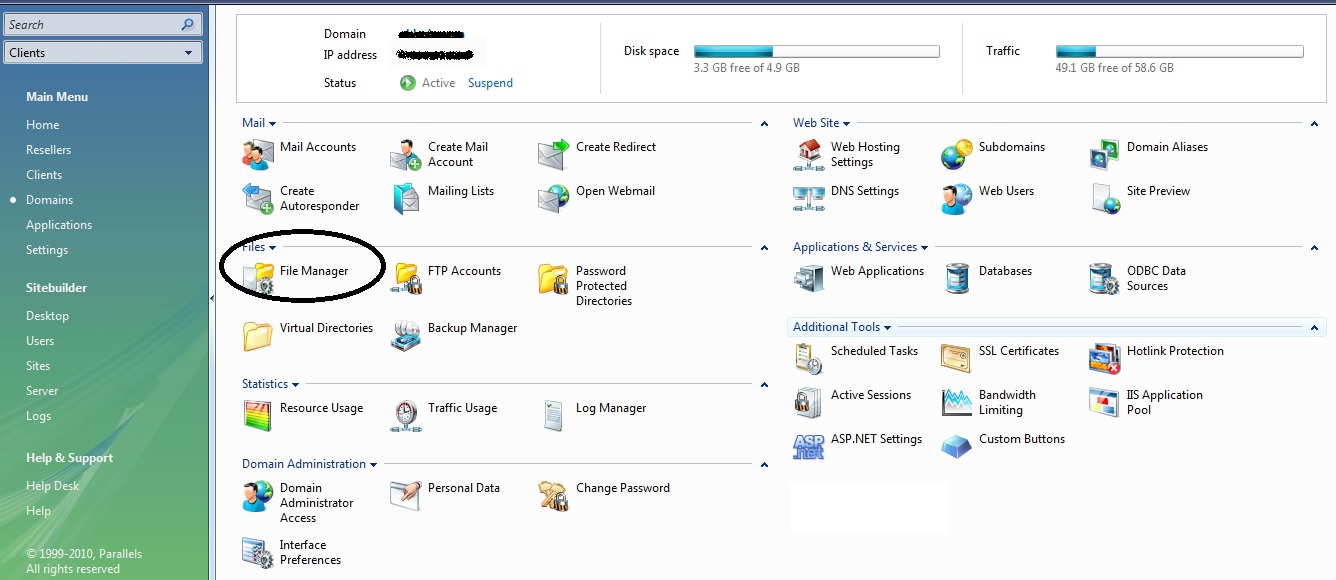Open the Clients dropdown selector

tap(104, 53)
